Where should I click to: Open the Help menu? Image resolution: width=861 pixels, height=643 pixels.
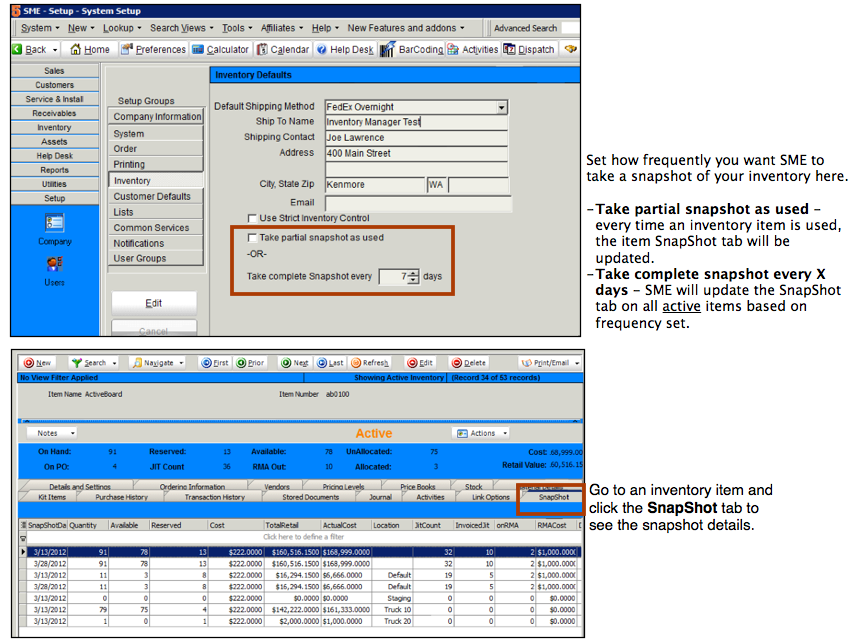[325, 28]
